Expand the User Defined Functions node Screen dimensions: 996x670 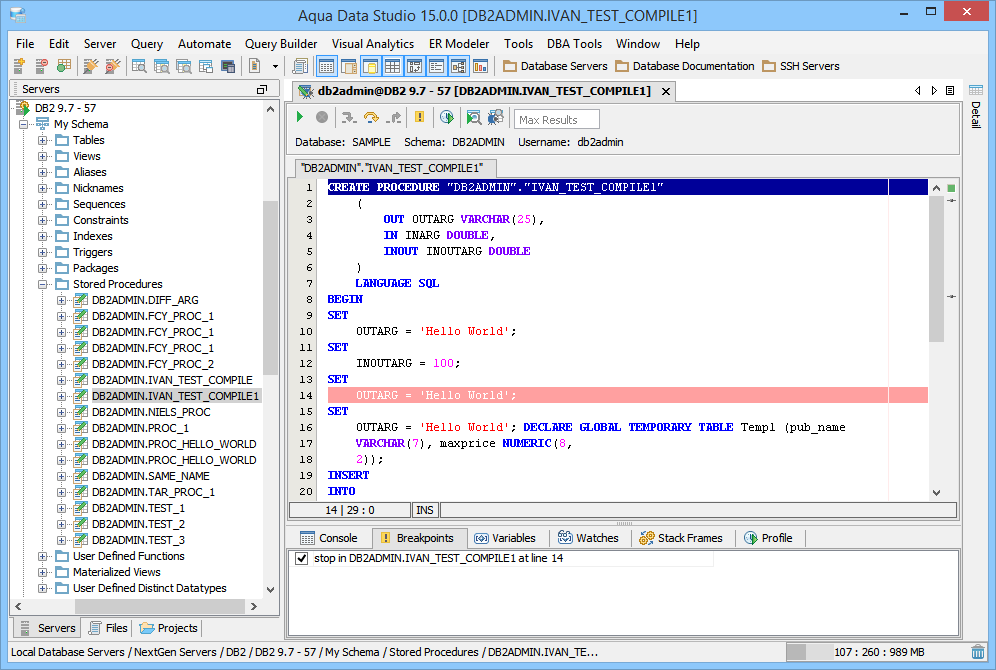pyautogui.click(x=43, y=556)
